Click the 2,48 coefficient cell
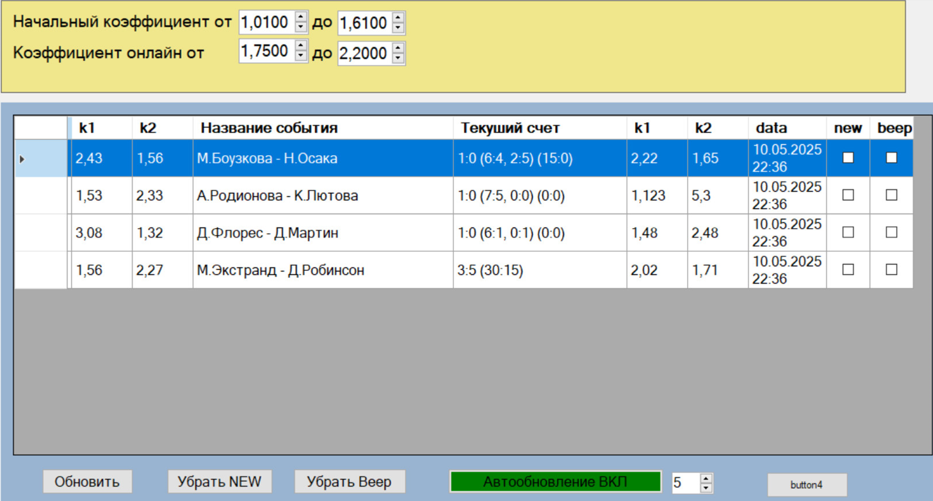 [x=718, y=233]
